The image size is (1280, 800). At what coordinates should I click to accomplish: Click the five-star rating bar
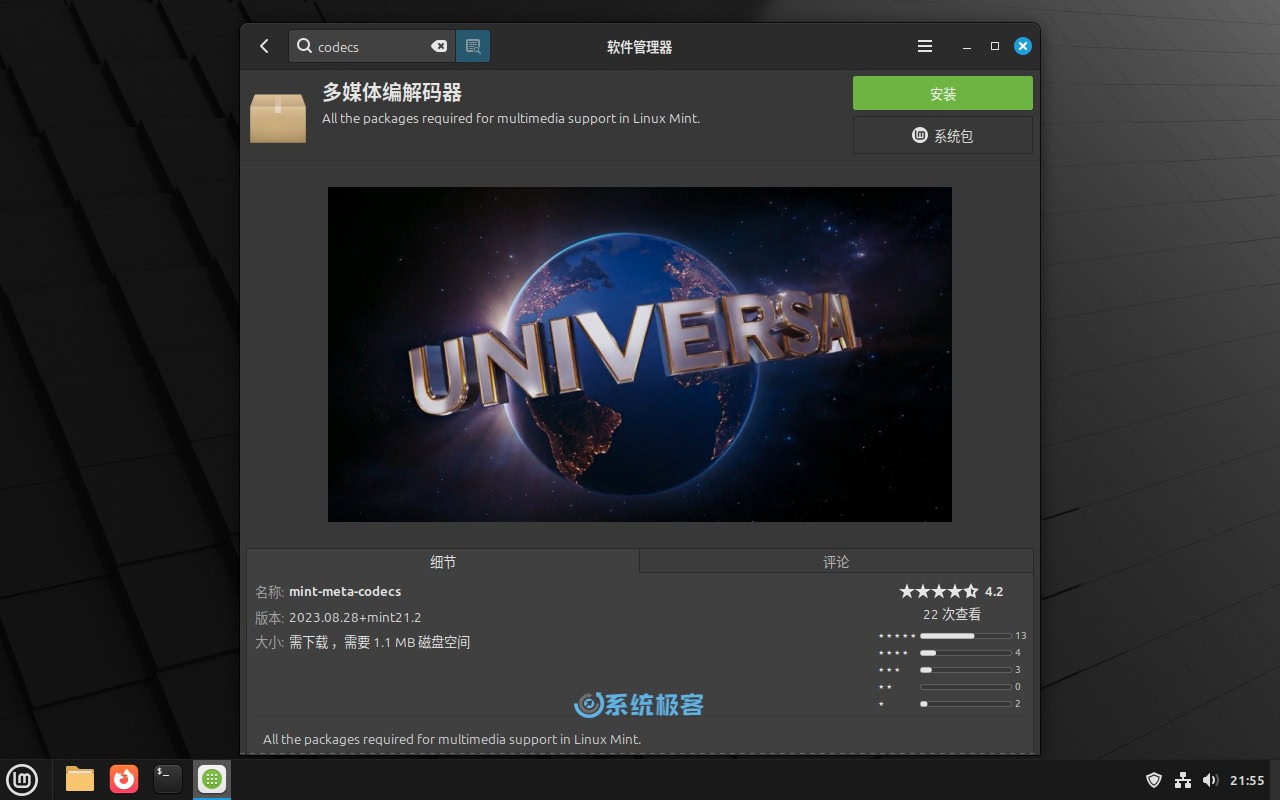(x=965, y=636)
